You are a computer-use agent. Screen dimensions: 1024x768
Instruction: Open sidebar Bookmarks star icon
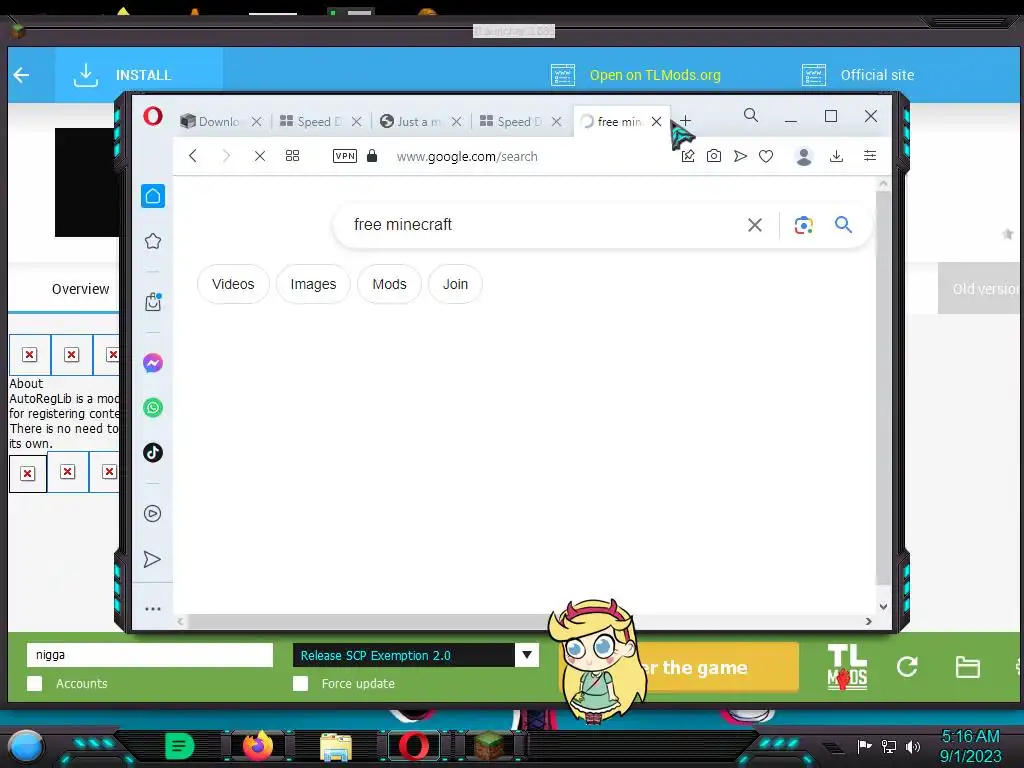[153, 241]
